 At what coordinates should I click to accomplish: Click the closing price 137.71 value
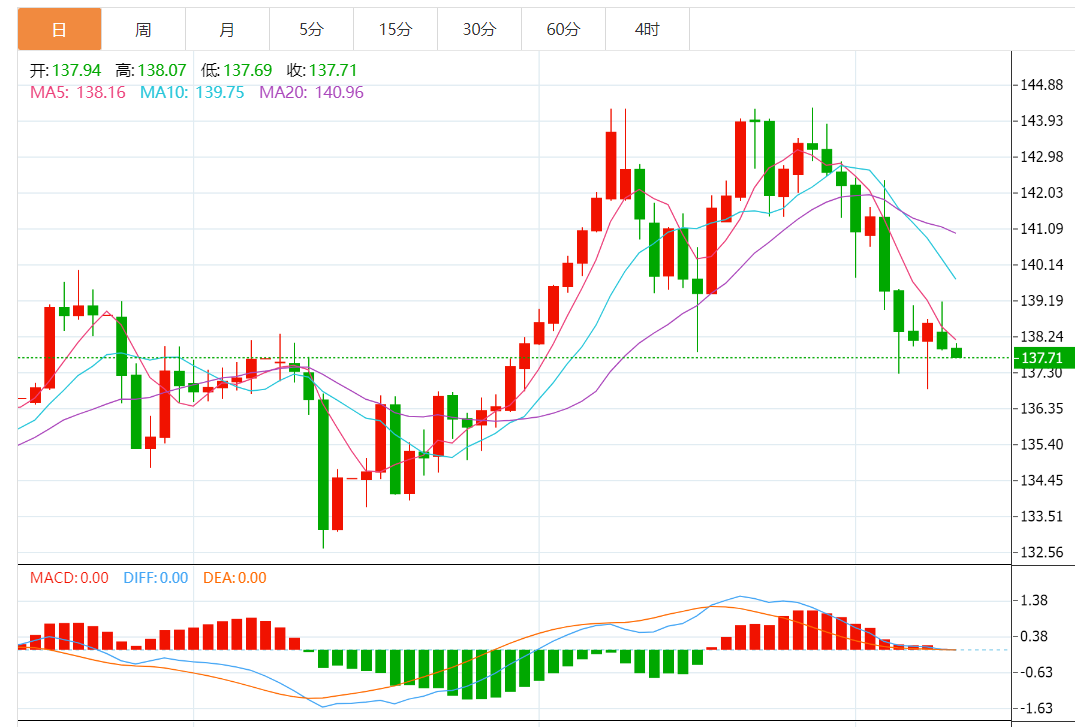click(x=333, y=70)
